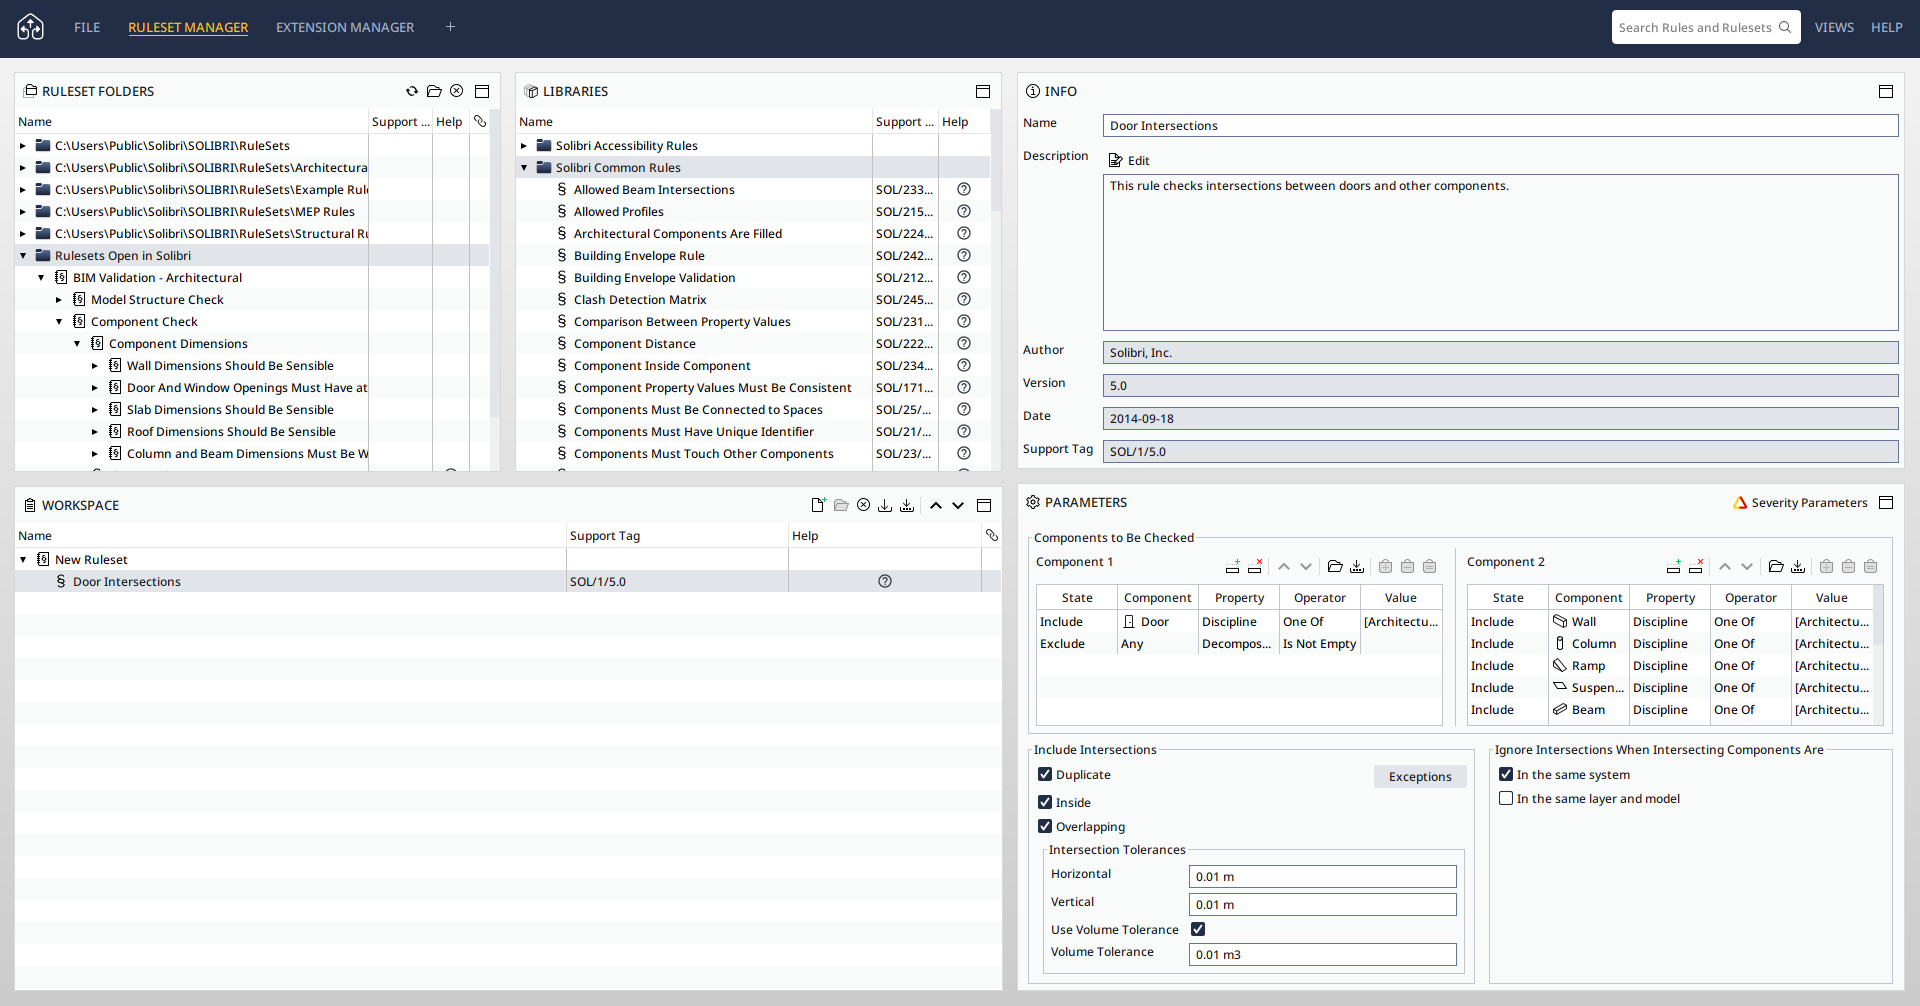Expand the SOLIBRI\RuleSets folder
The image size is (1920, 1006).
[23, 145]
